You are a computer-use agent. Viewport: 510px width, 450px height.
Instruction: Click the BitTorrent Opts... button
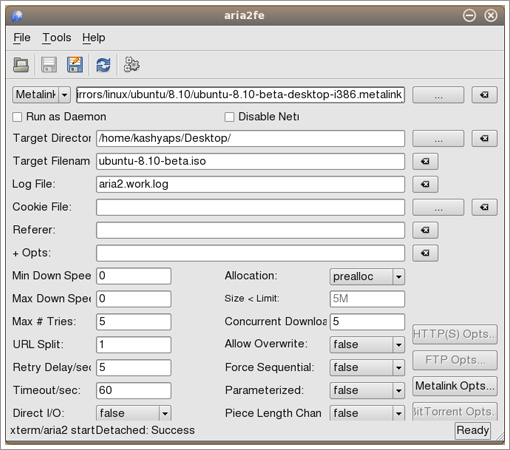click(x=455, y=412)
